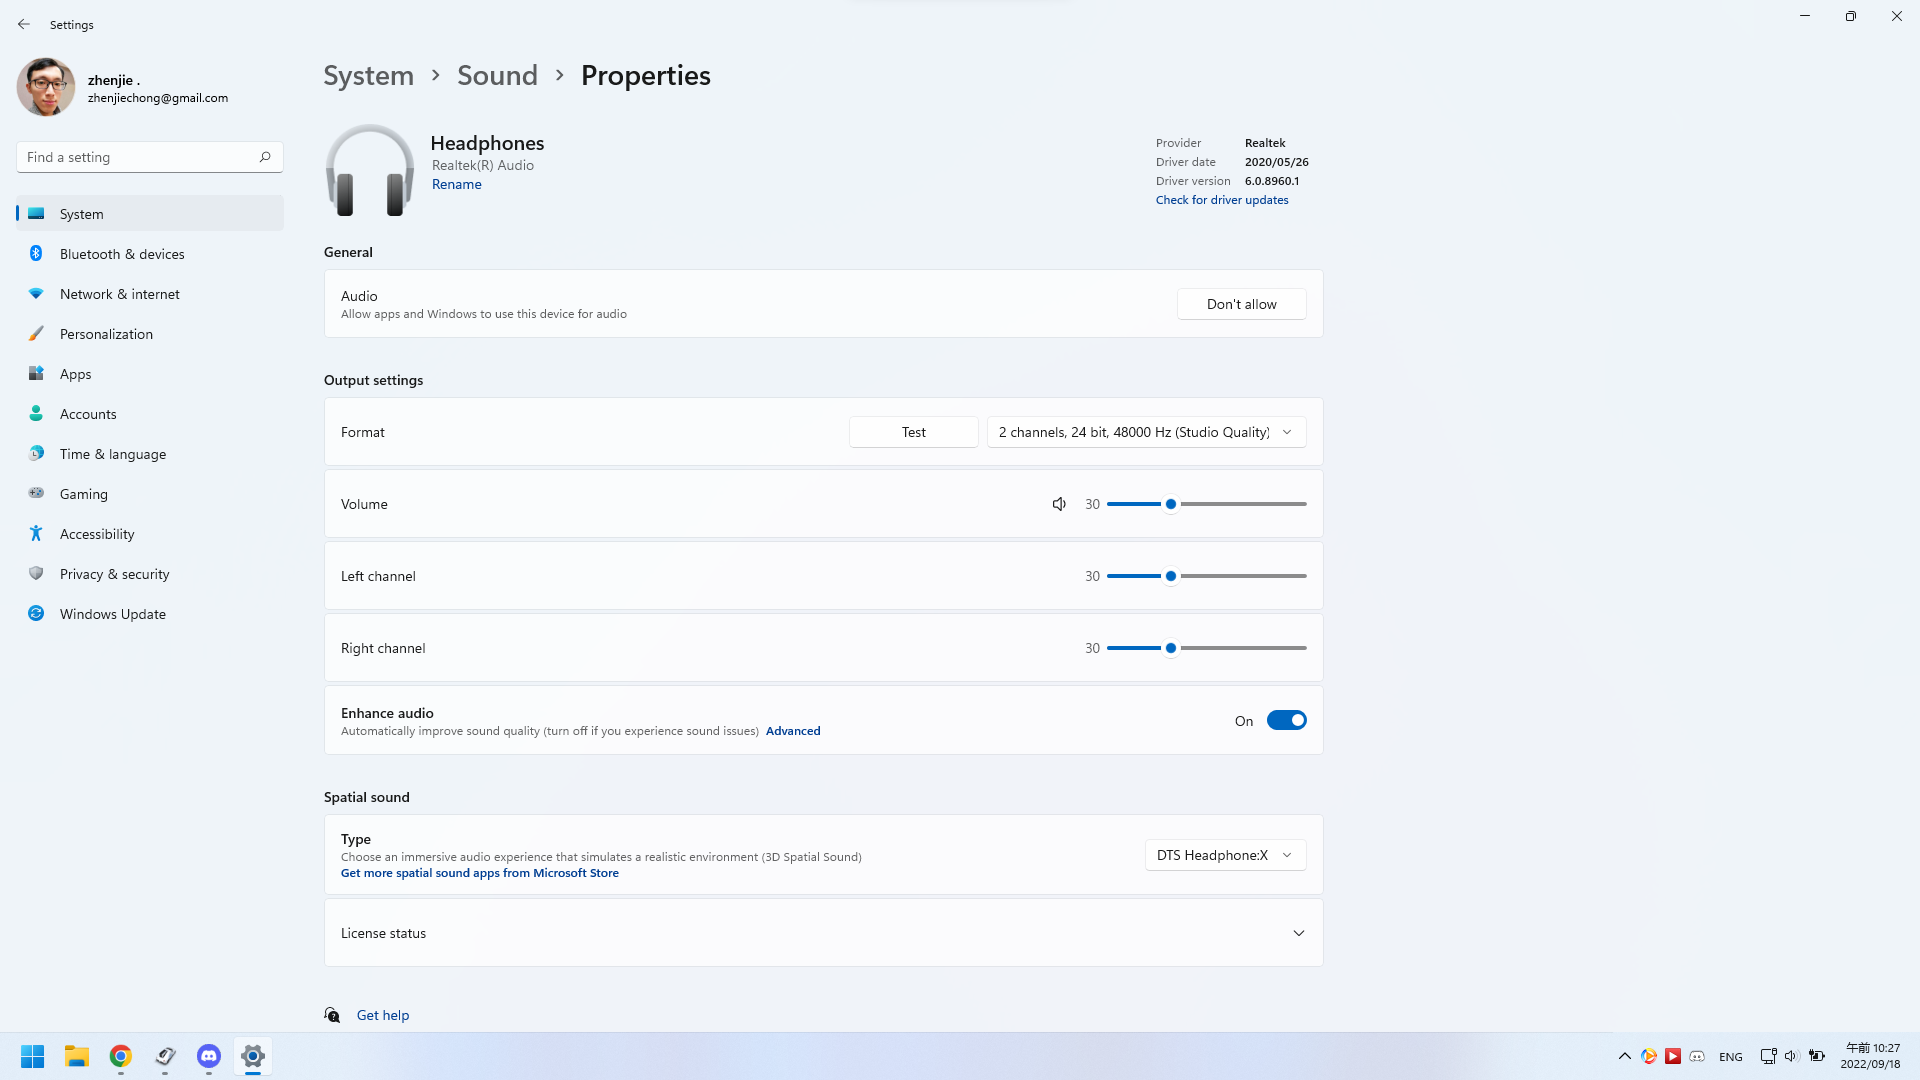Open Google Chrome from the taskbar
1920x1080 pixels.
coord(121,1056)
